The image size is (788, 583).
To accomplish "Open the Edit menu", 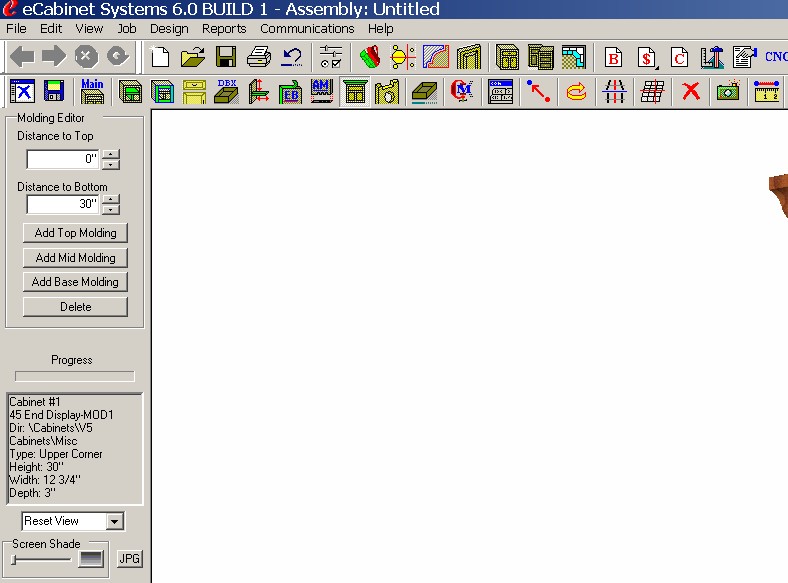I will click(x=51, y=29).
